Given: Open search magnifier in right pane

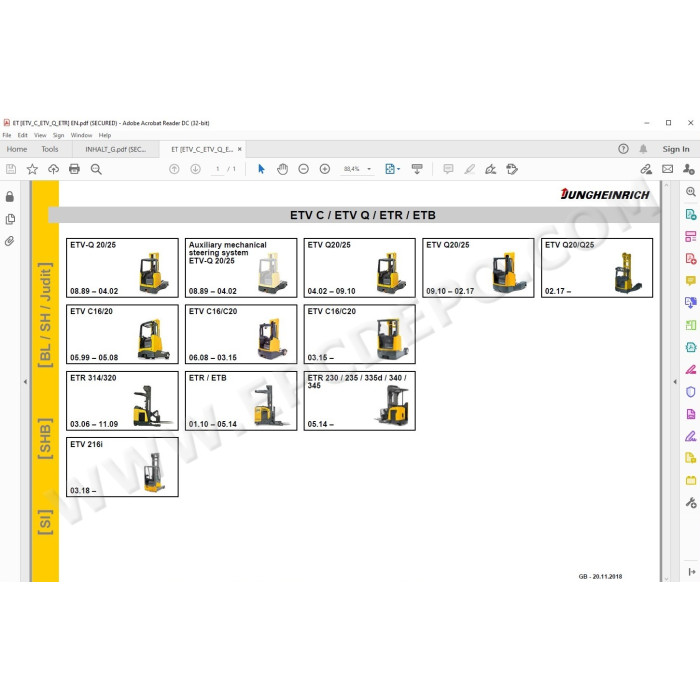Looking at the screenshot, I should (x=691, y=192).
